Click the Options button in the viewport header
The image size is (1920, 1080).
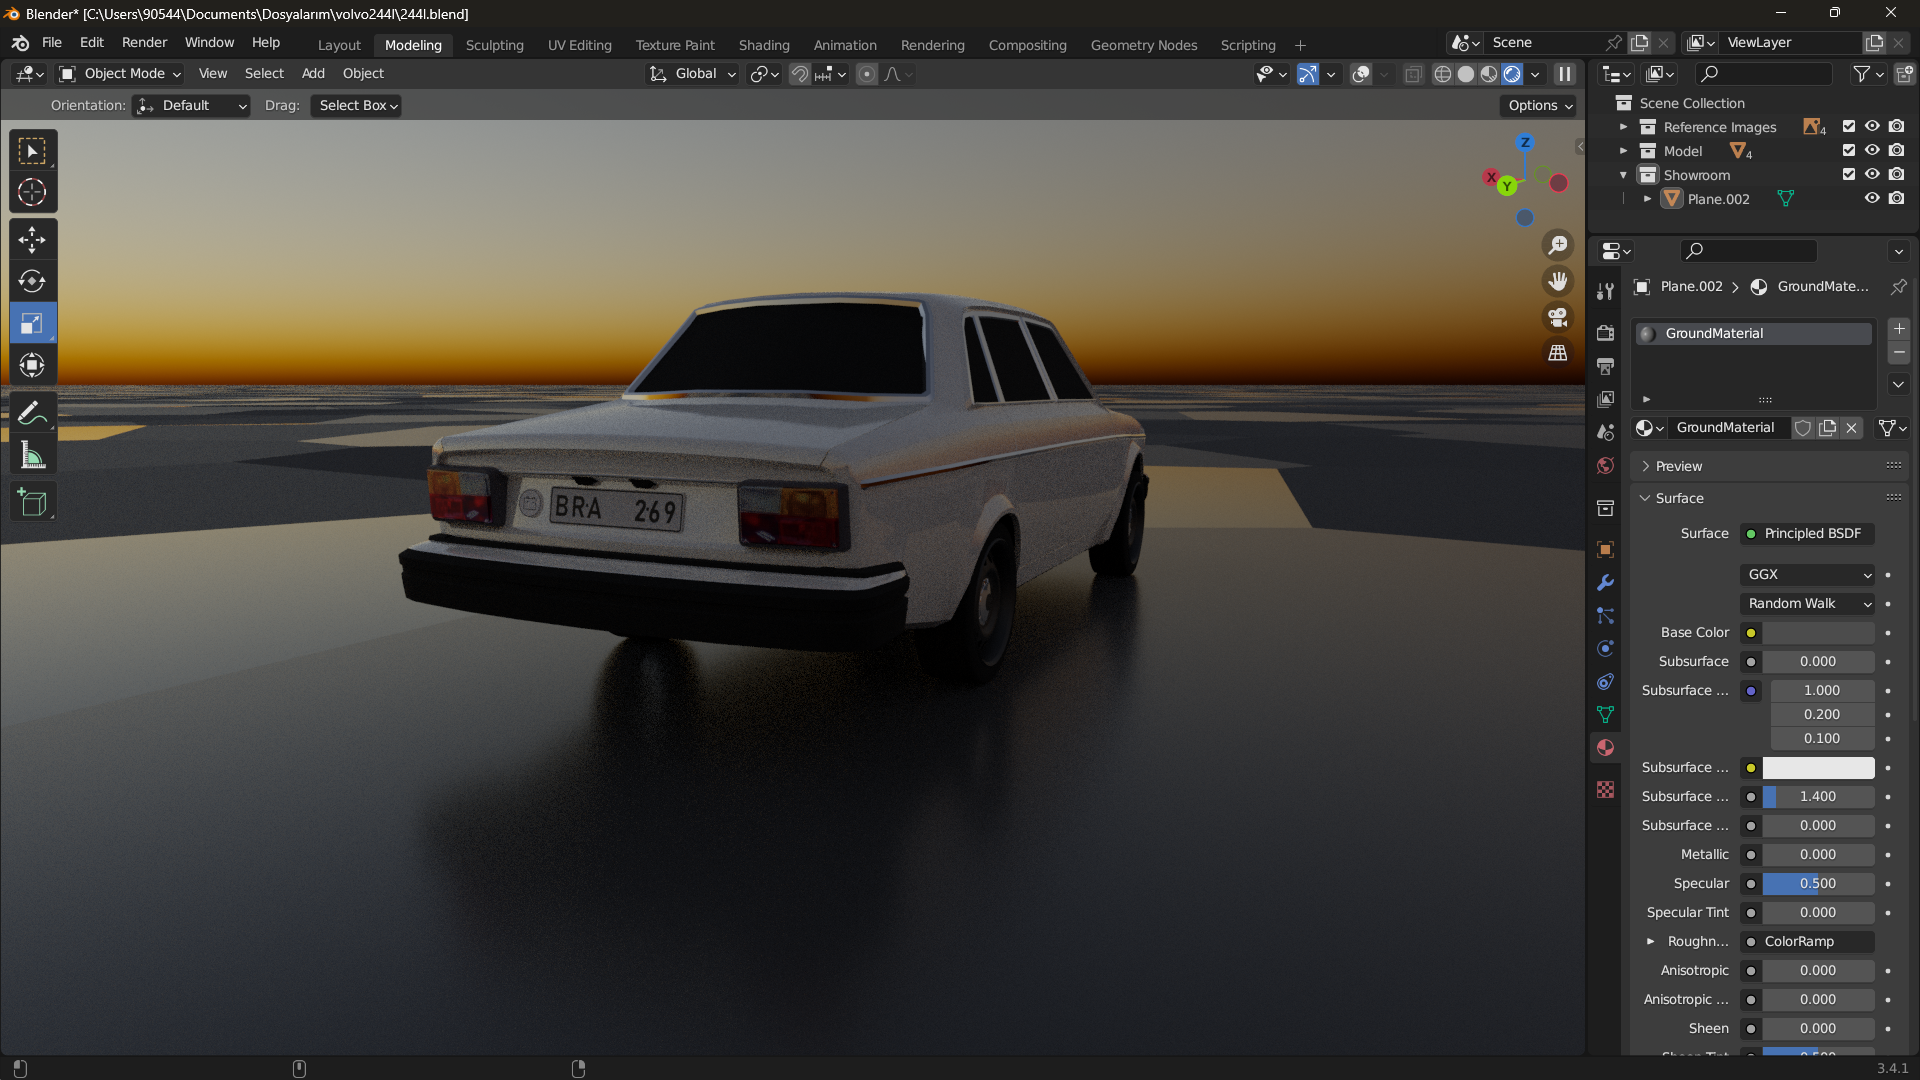[x=1540, y=106]
